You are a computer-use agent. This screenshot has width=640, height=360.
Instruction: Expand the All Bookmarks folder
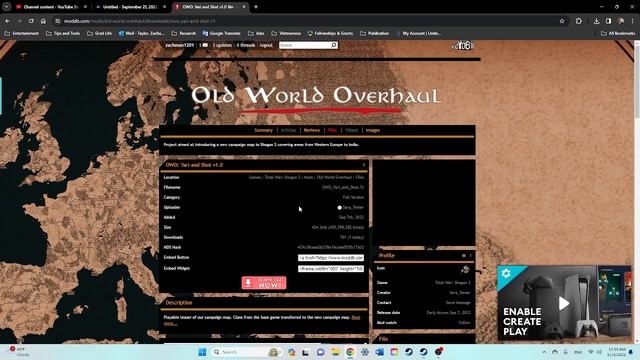(x=618, y=33)
